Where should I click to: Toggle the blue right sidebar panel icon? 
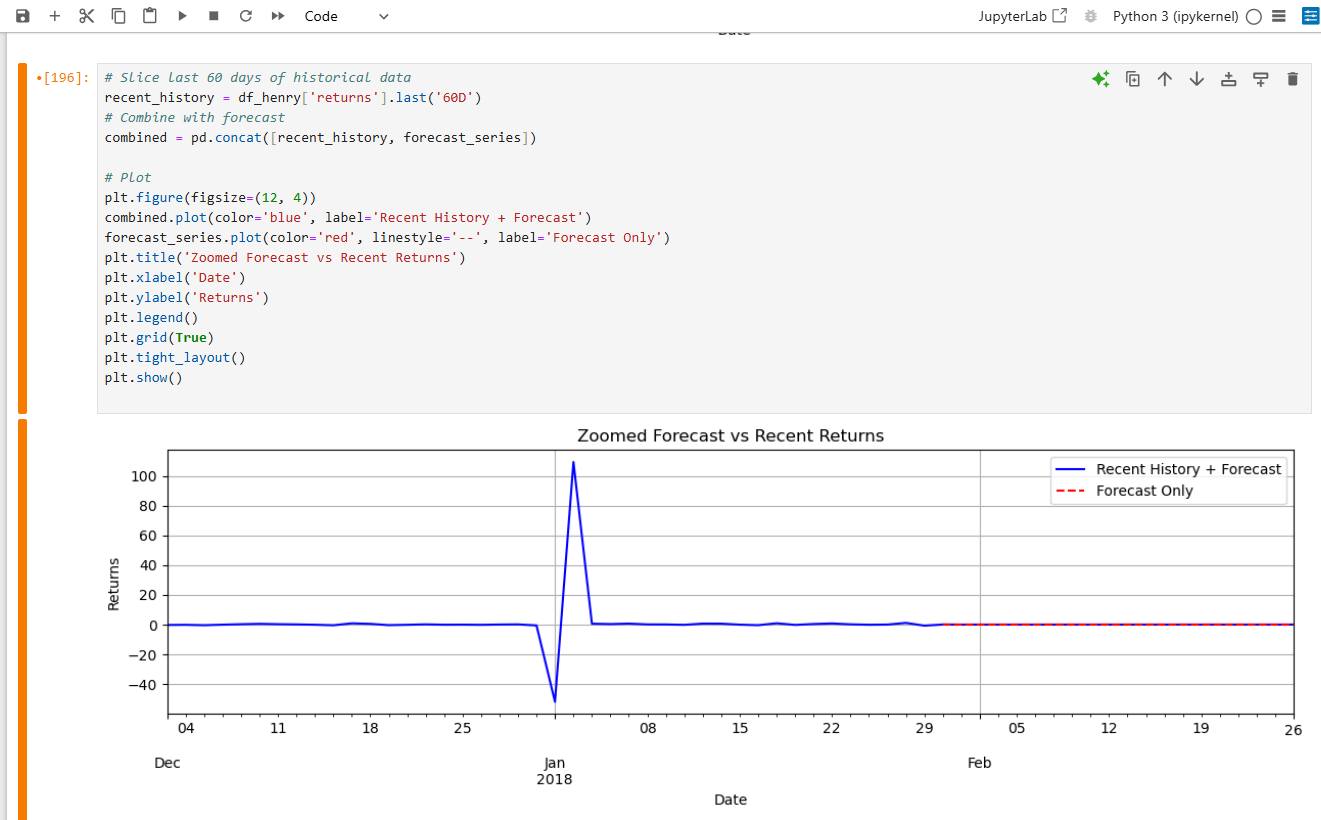1310,16
